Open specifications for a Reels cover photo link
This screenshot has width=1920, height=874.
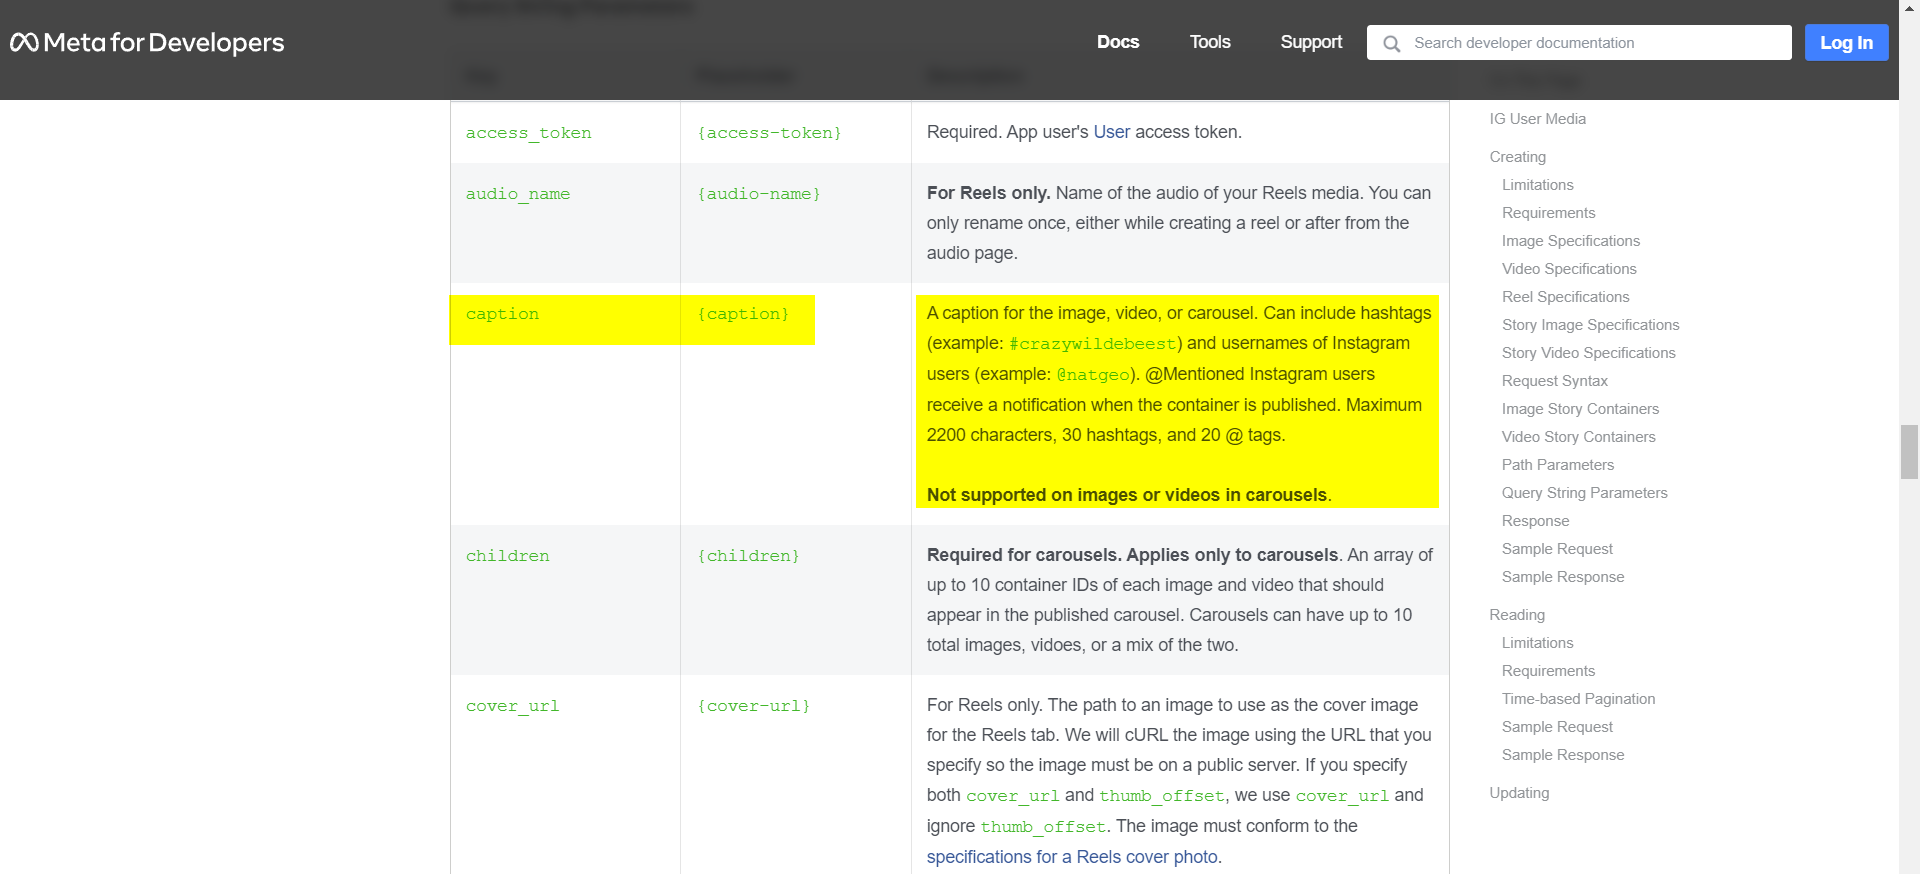point(1072,857)
